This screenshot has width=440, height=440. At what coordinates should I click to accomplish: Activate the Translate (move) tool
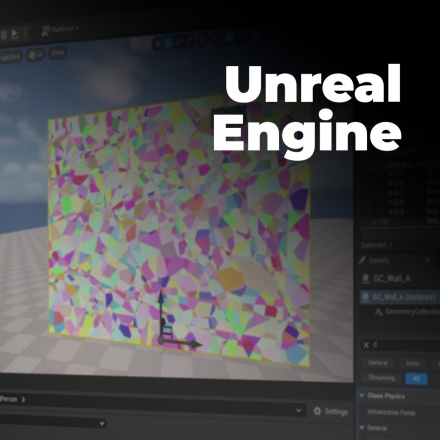click(169, 43)
